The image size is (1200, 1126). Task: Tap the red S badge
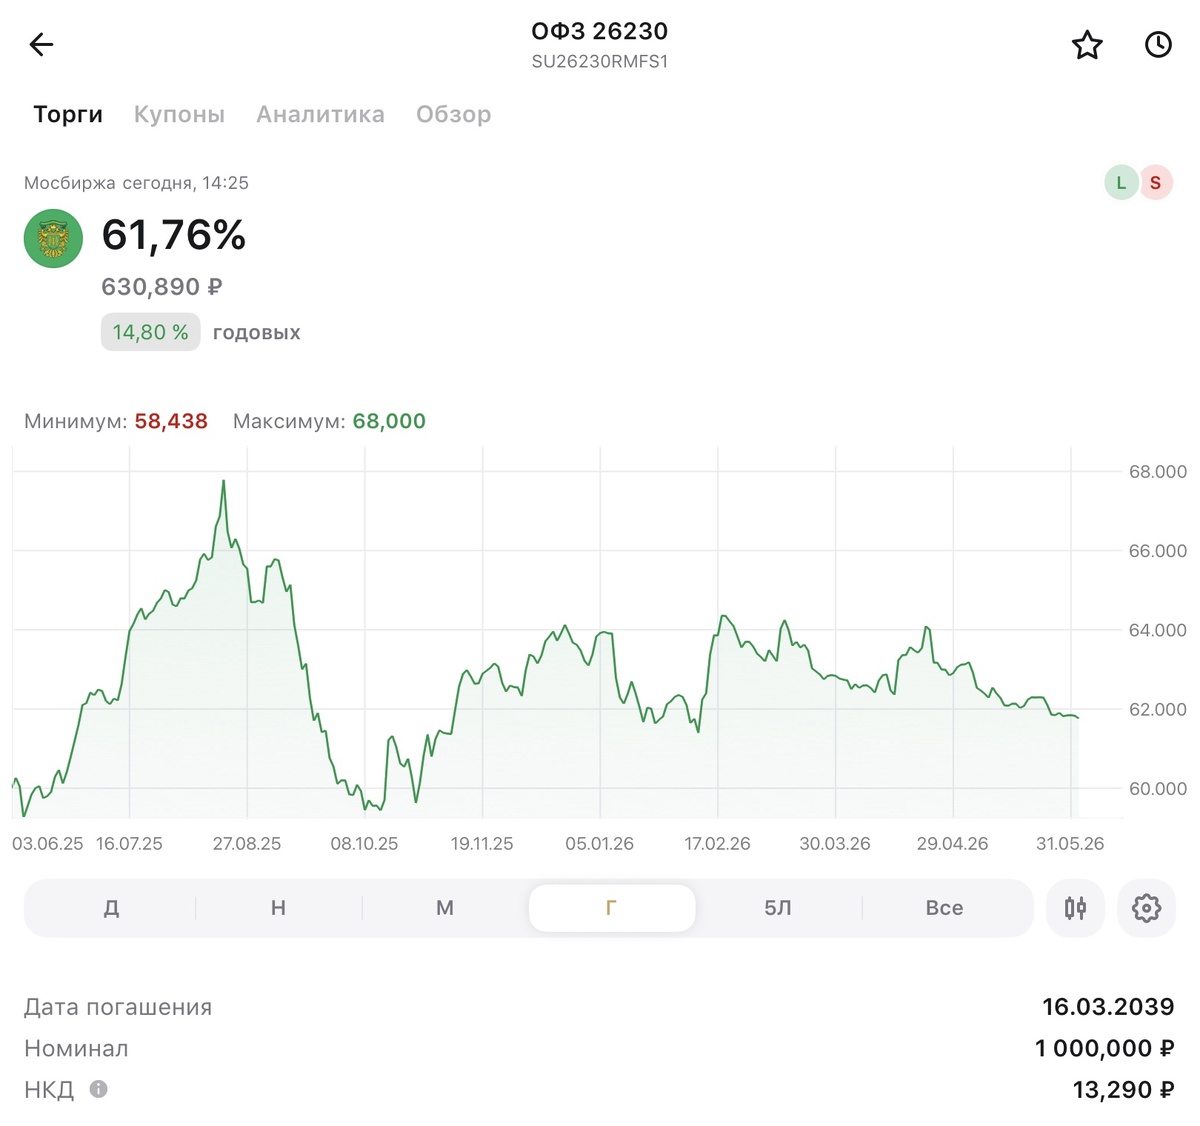point(1156,183)
